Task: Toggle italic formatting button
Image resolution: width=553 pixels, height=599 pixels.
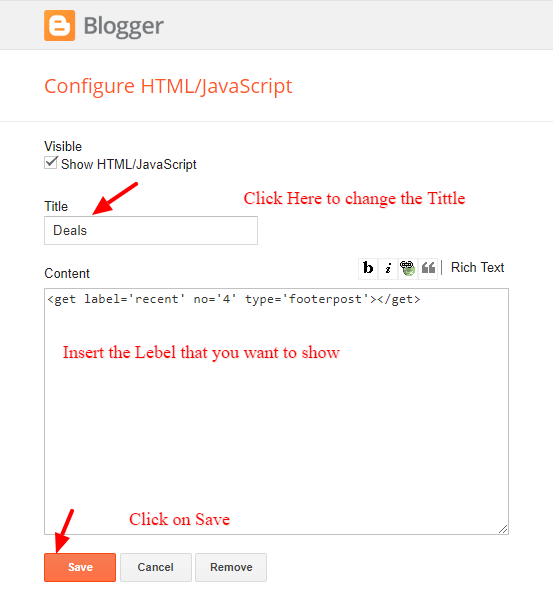Action: pyautogui.click(x=388, y=268)
